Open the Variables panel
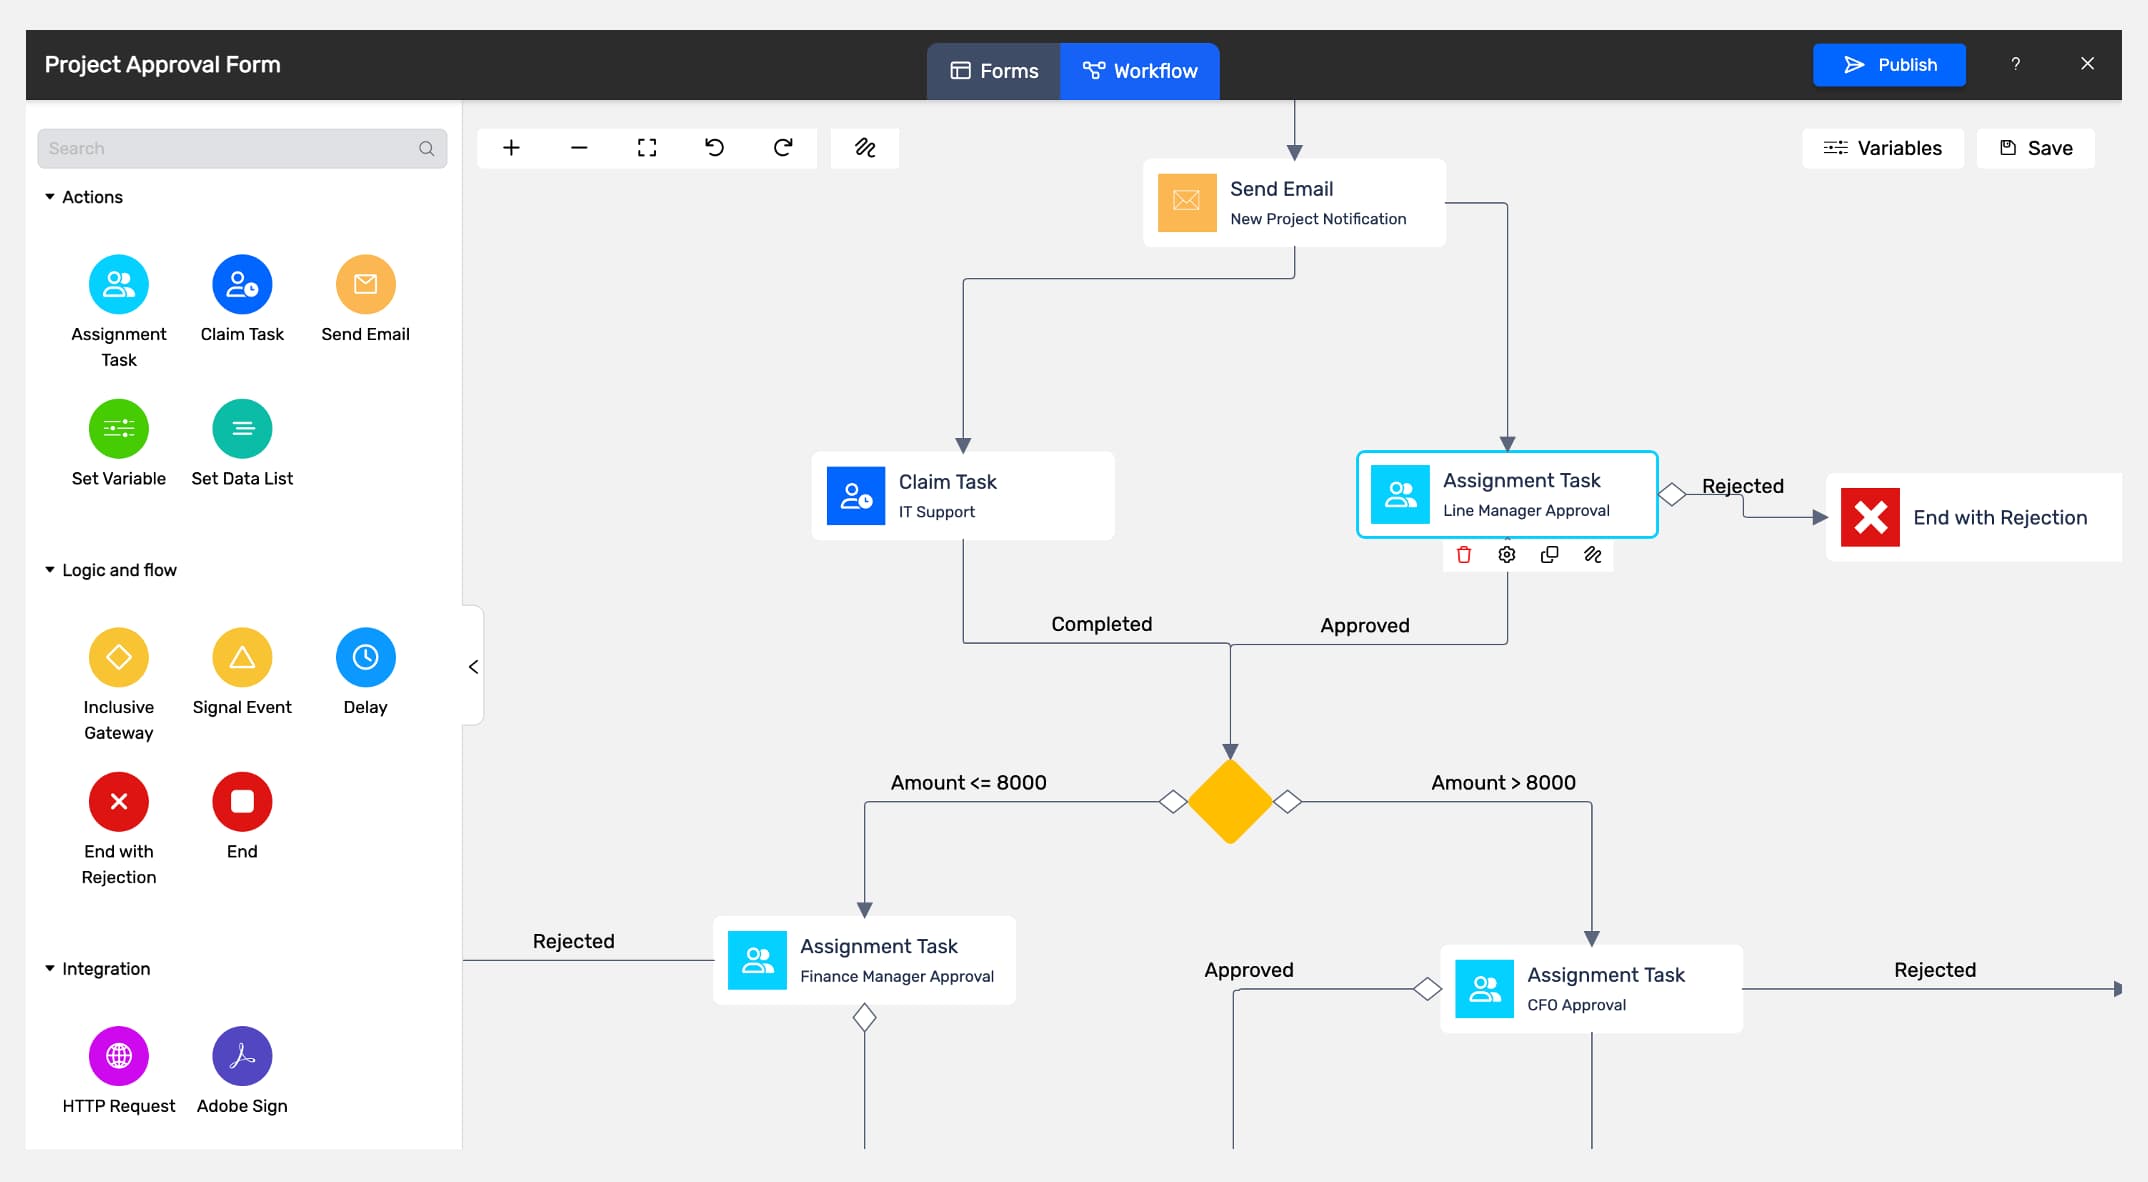2148x1182 pixels. tap(1883, 148)
